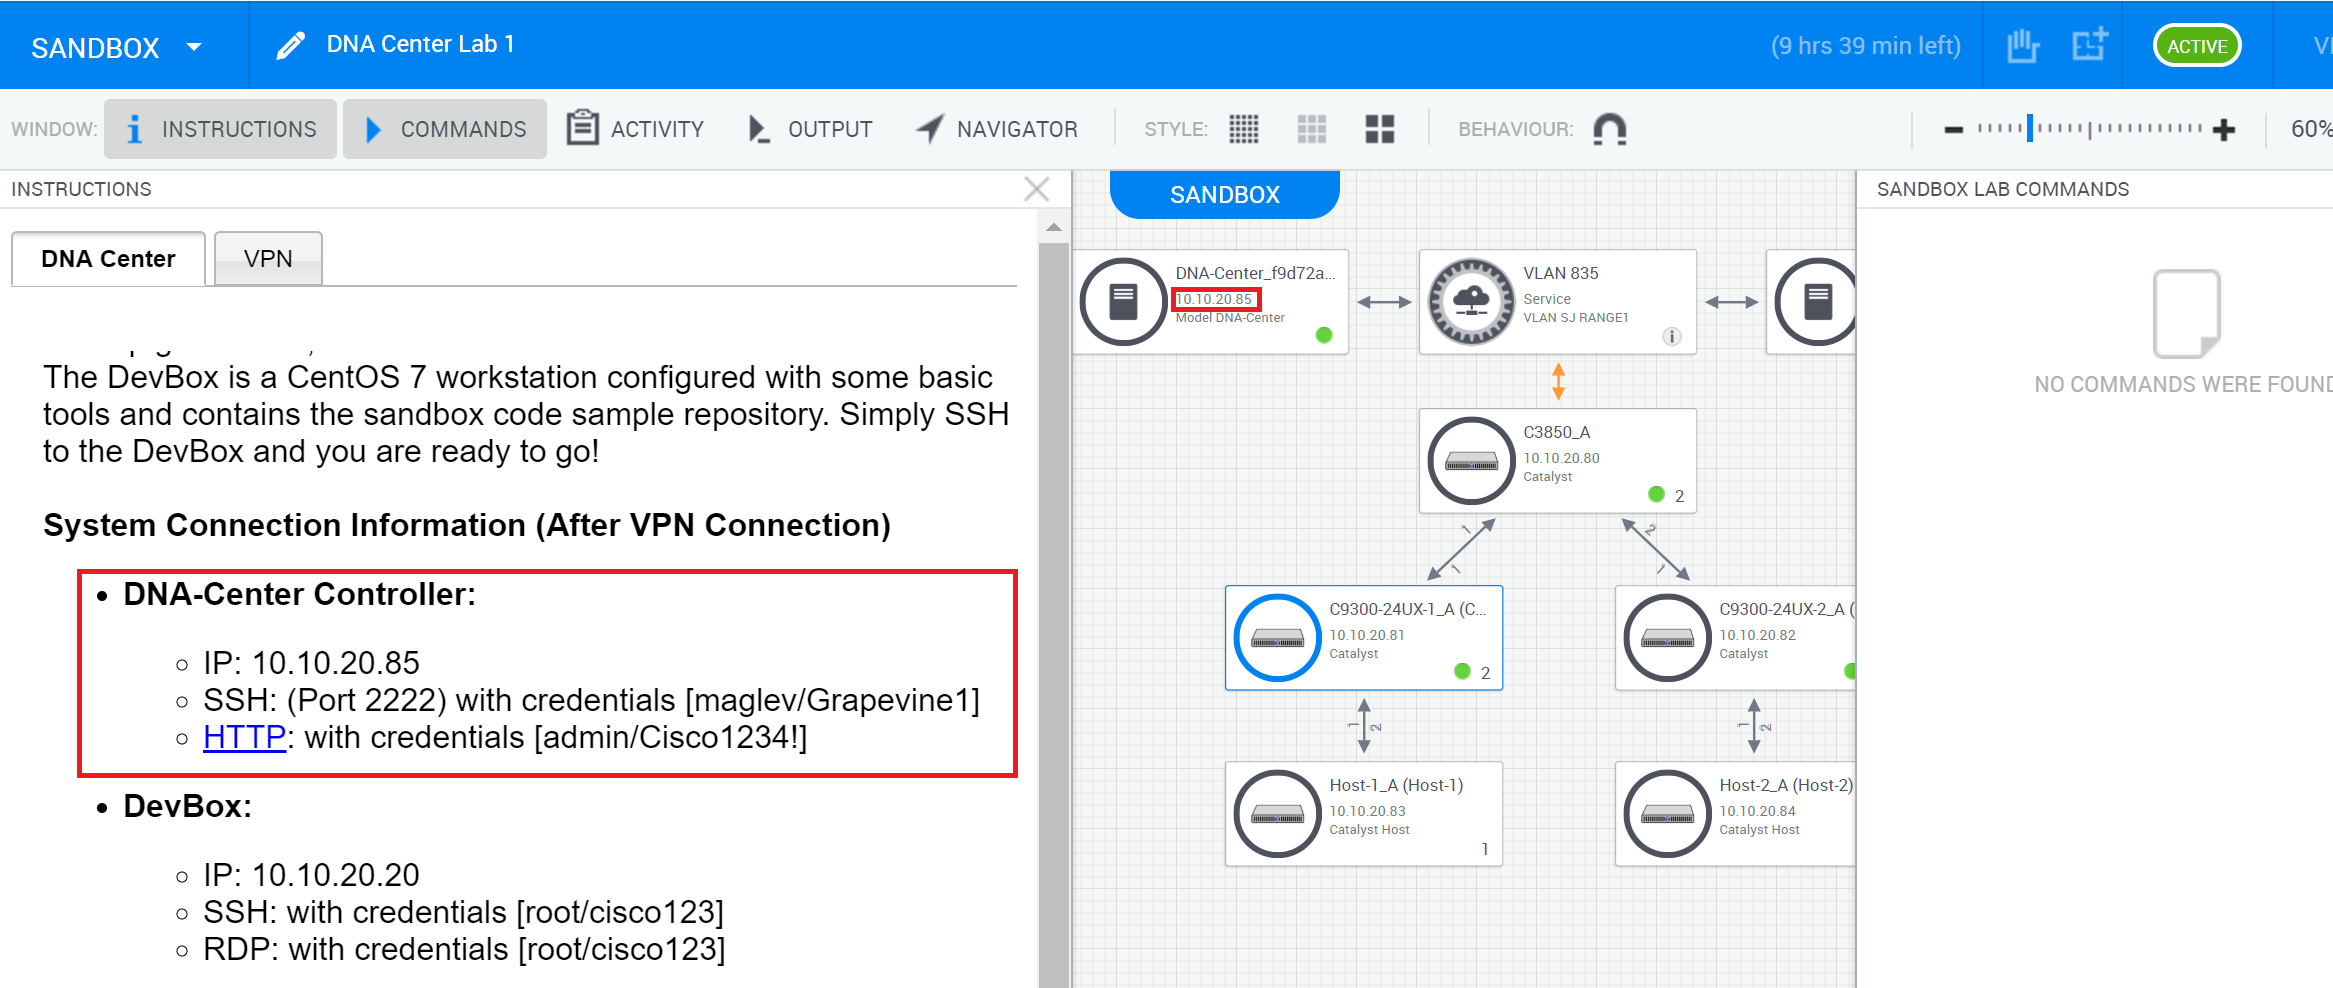Select the C9300-24UX-1_A switch icon
2333x988 pixels.
[1277, 638]
